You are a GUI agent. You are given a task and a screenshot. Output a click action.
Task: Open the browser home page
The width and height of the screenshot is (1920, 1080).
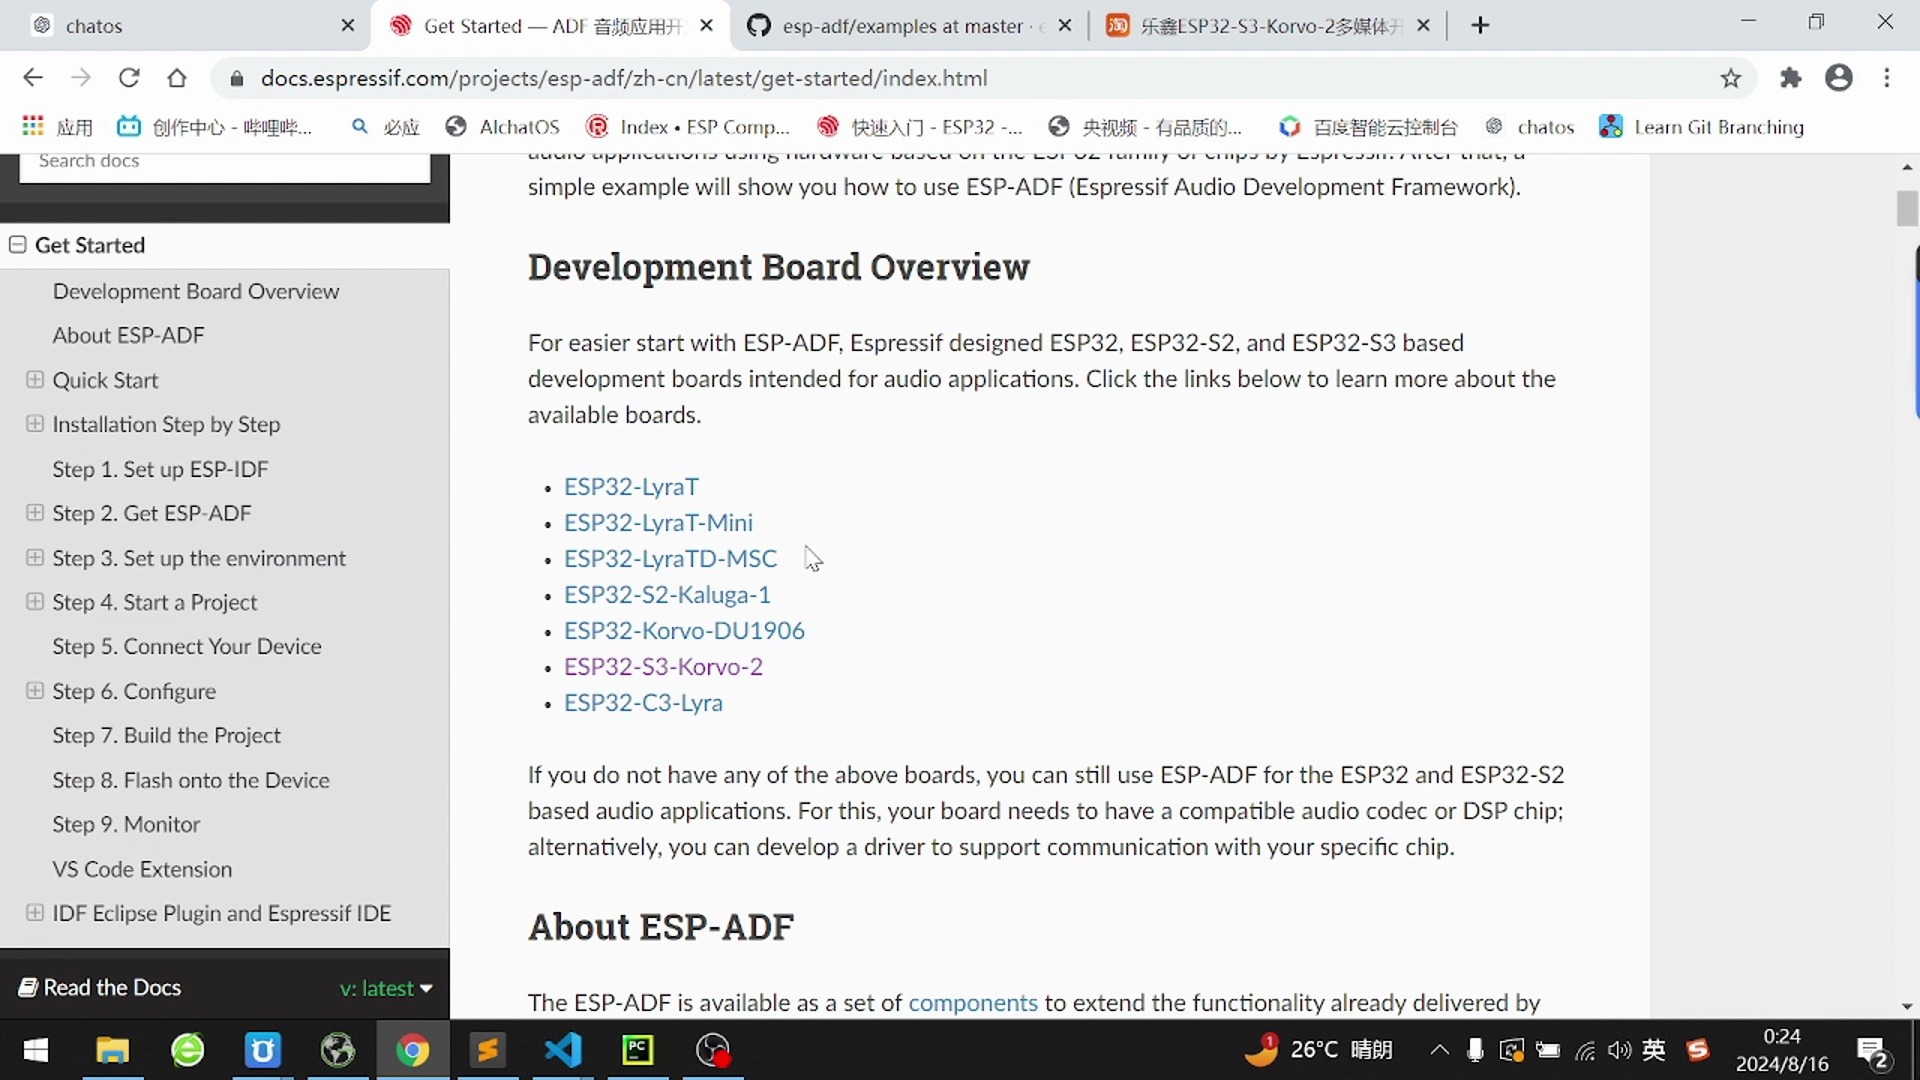pos(177,78)
